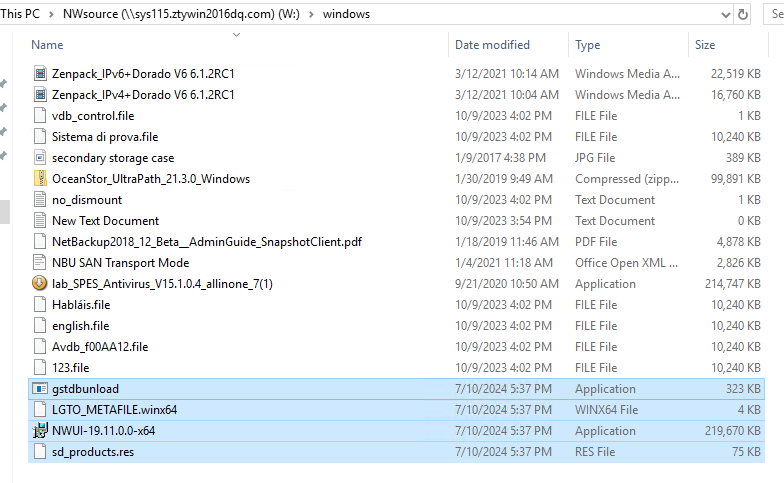Navigate to NWsource (W:) breadcrumb
The image size is (784, 483).
pyautogui.click(x=181, y=14)
